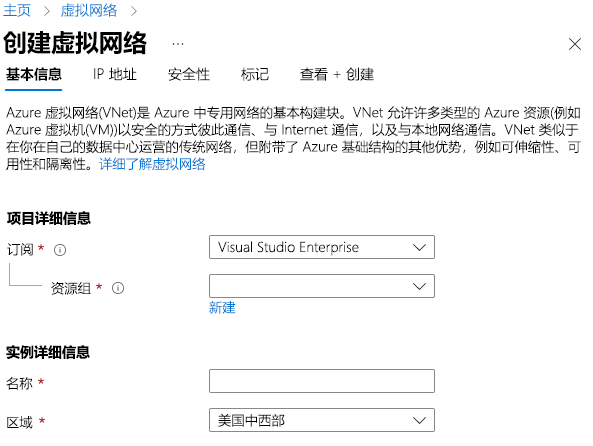Click 新建 to create a resource group
This screenshot has width=593, height=446.
pyautogui.click(x=222, y=308)
